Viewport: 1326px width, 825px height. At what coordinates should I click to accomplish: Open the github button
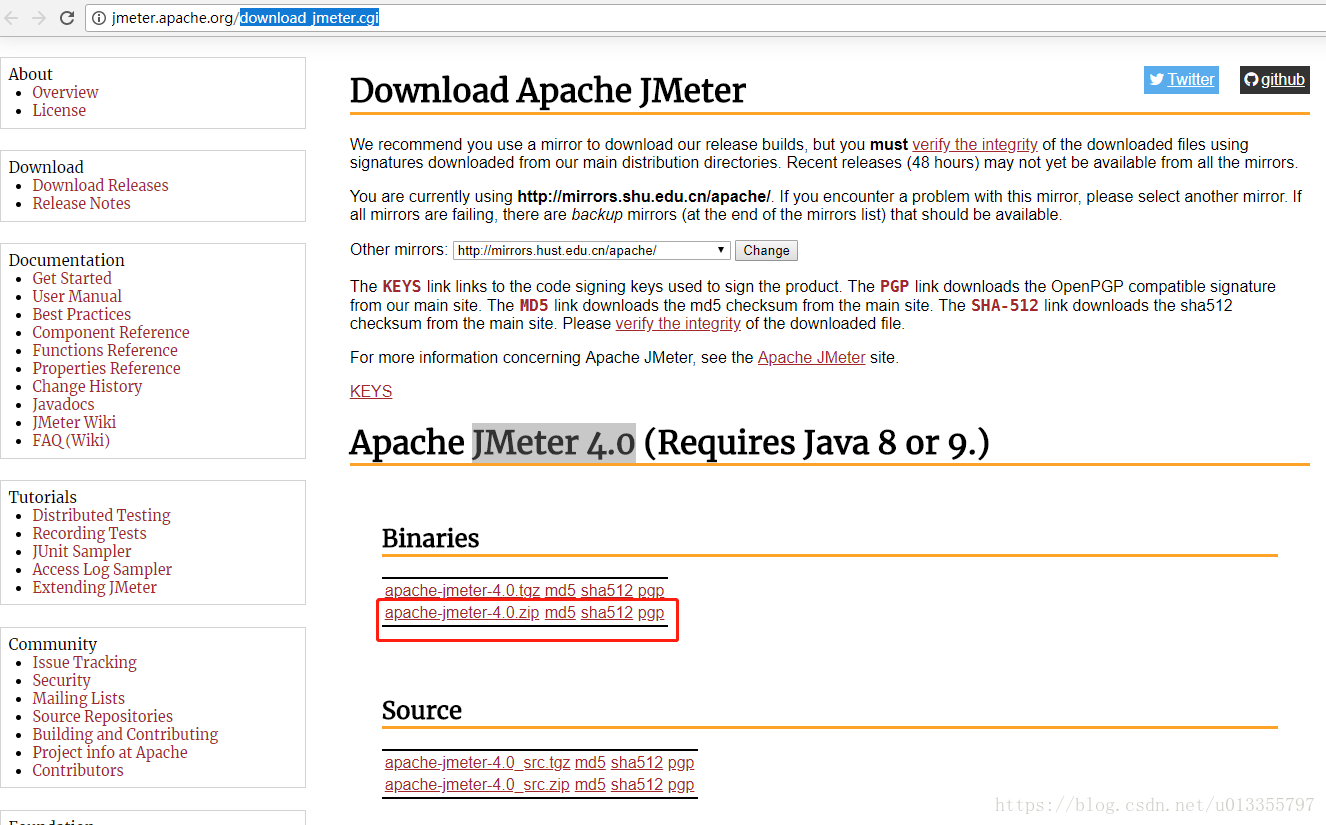[1275, 80]
